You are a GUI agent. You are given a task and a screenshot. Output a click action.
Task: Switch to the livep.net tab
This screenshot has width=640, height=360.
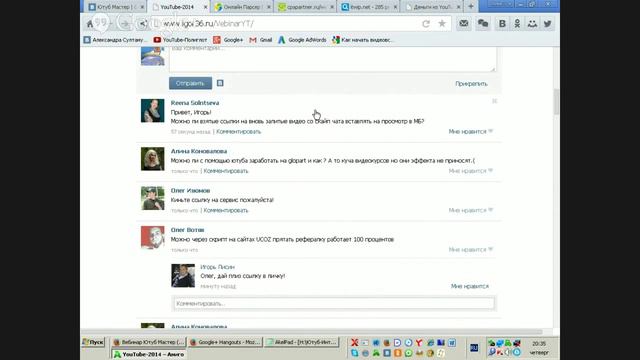(369, 7)
